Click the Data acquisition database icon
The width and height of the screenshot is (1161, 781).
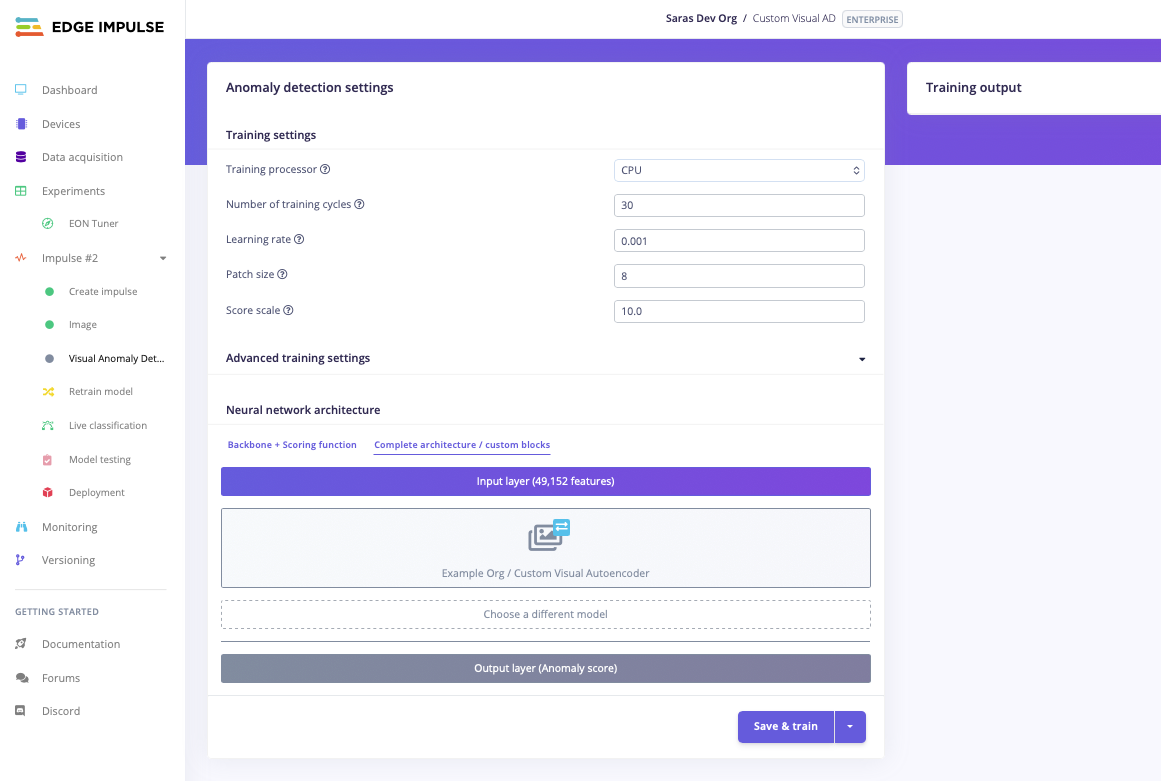pos(21,157)
